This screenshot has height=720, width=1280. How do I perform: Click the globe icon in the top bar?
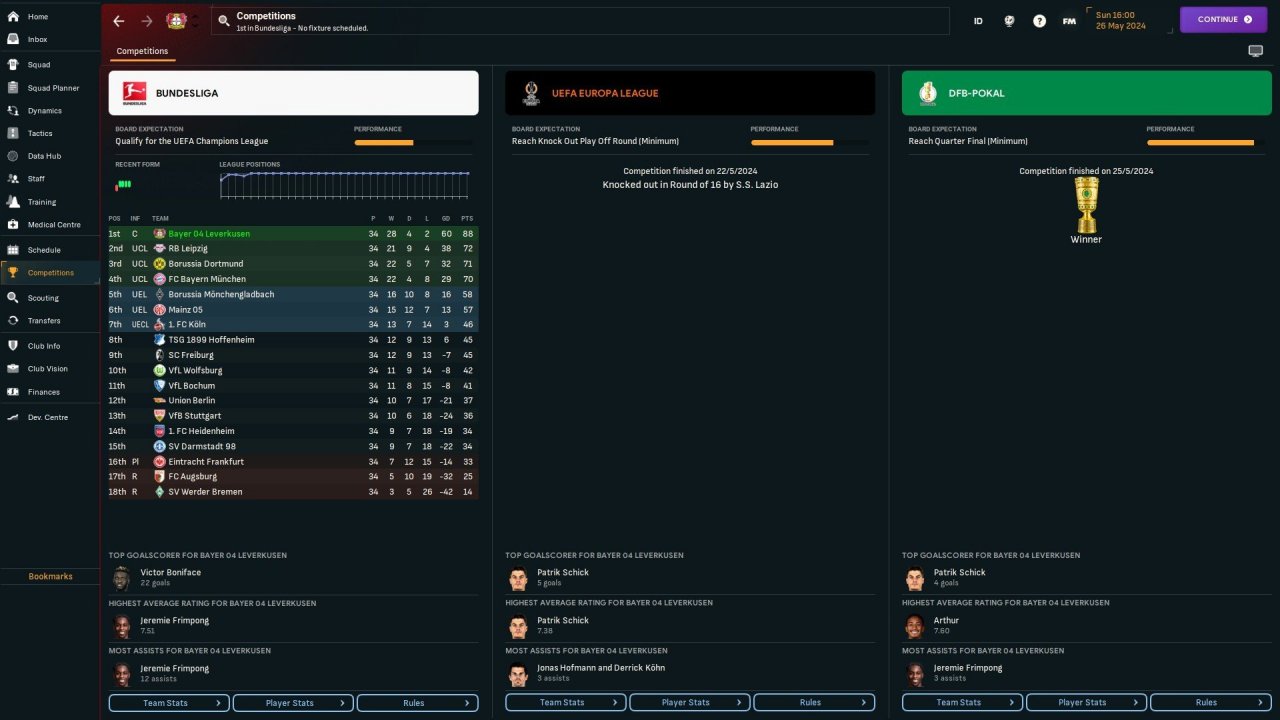[x=1009, y=21]
